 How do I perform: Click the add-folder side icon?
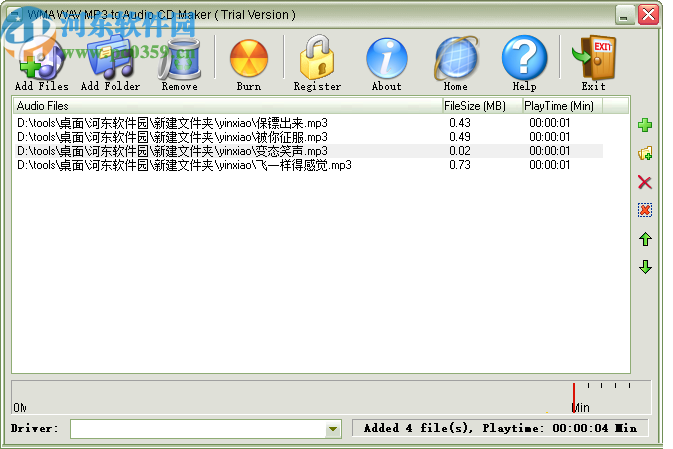[645, 153]
